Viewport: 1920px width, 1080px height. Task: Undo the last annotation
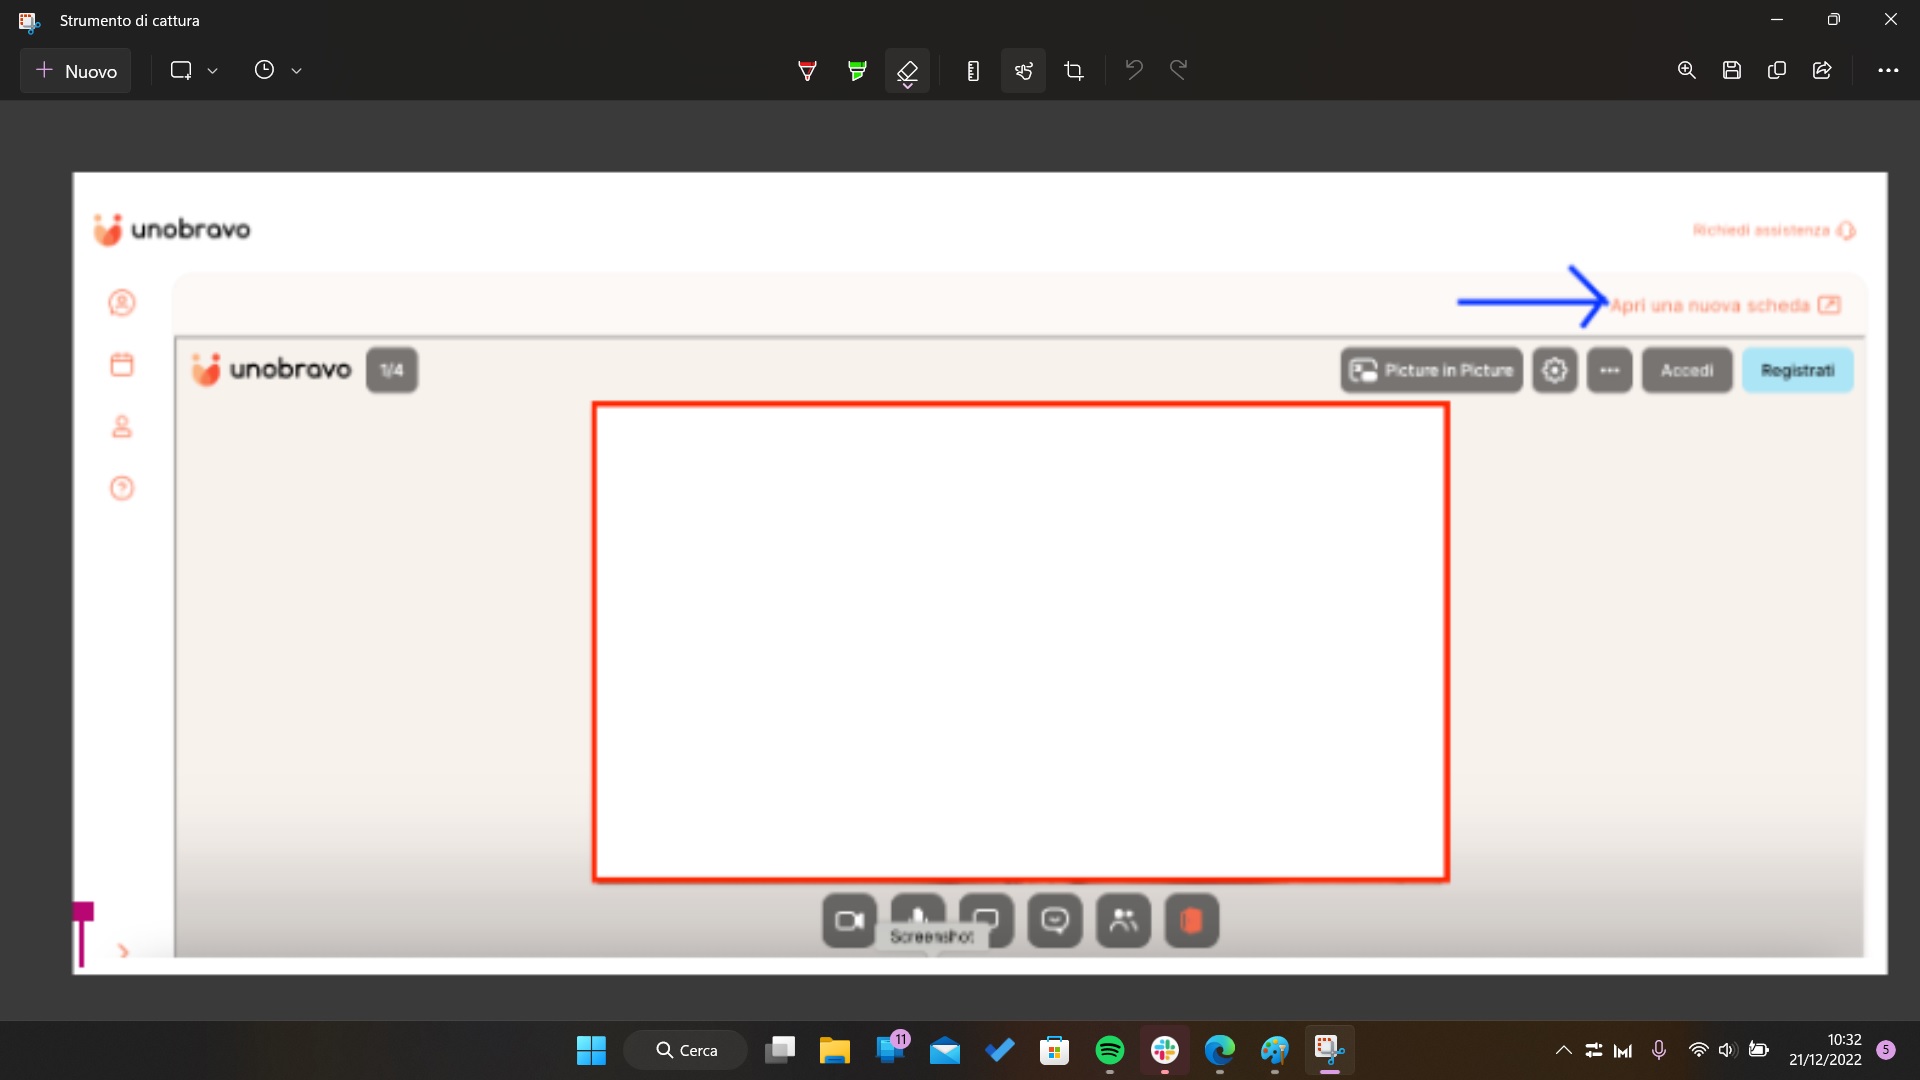tap(1134, 70)
